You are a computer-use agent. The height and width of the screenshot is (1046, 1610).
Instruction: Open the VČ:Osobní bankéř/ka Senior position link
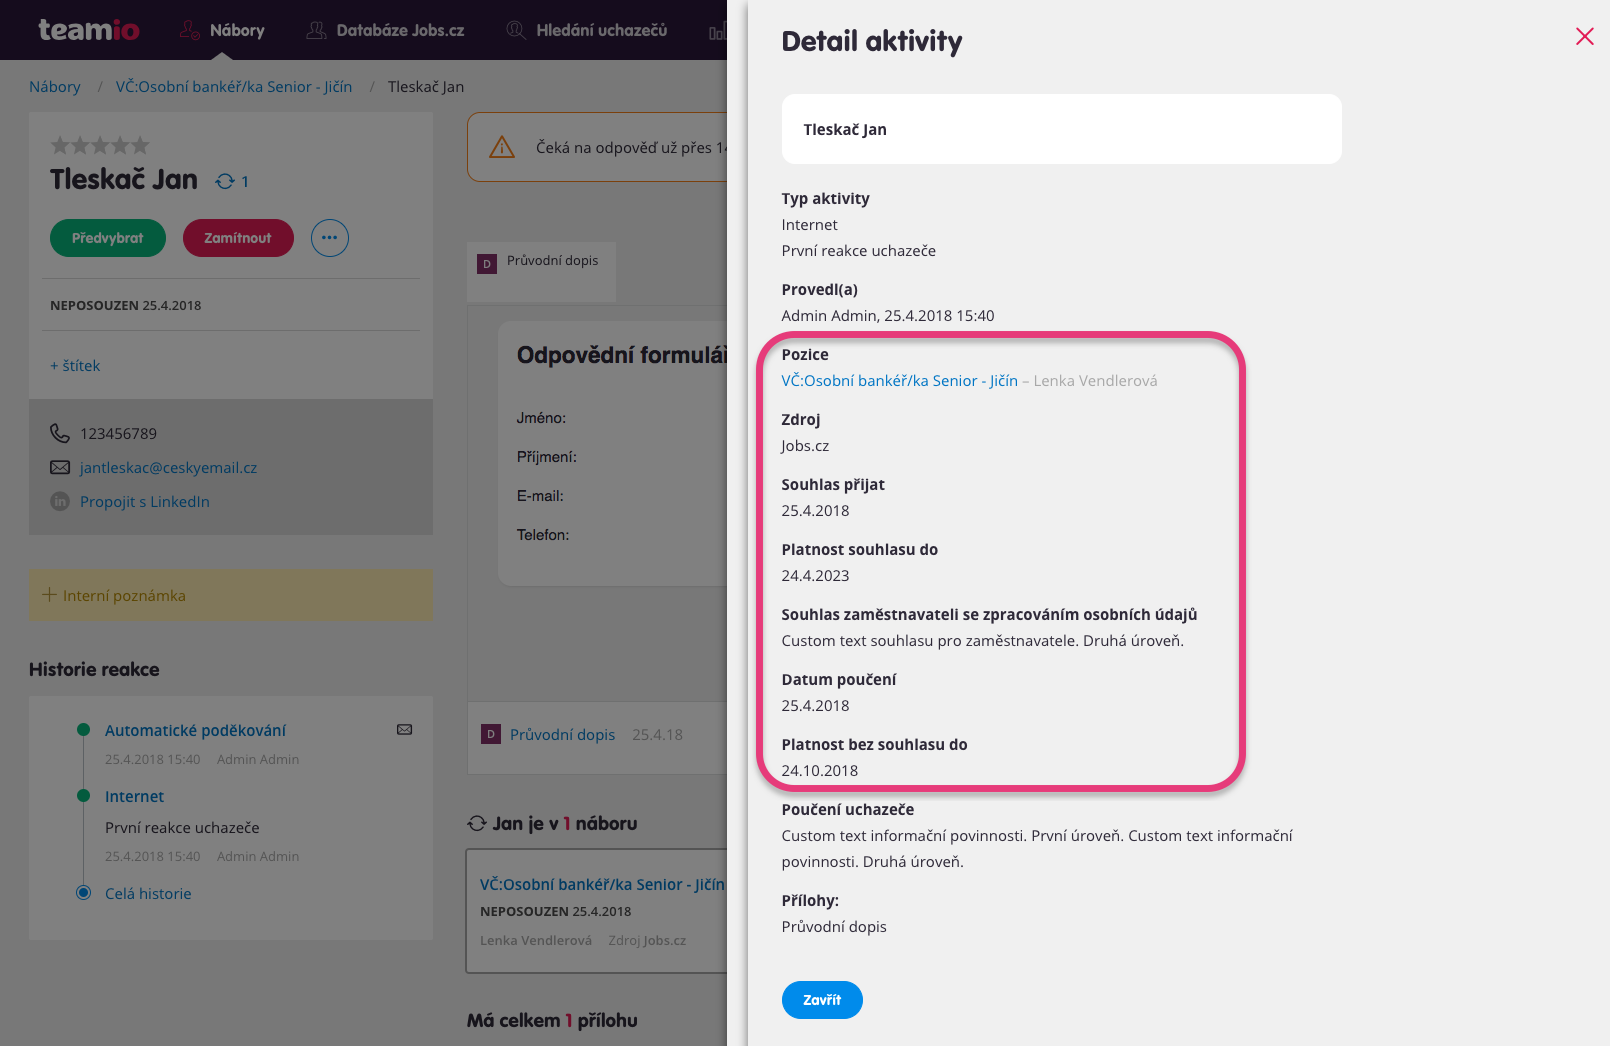point(899,381)
